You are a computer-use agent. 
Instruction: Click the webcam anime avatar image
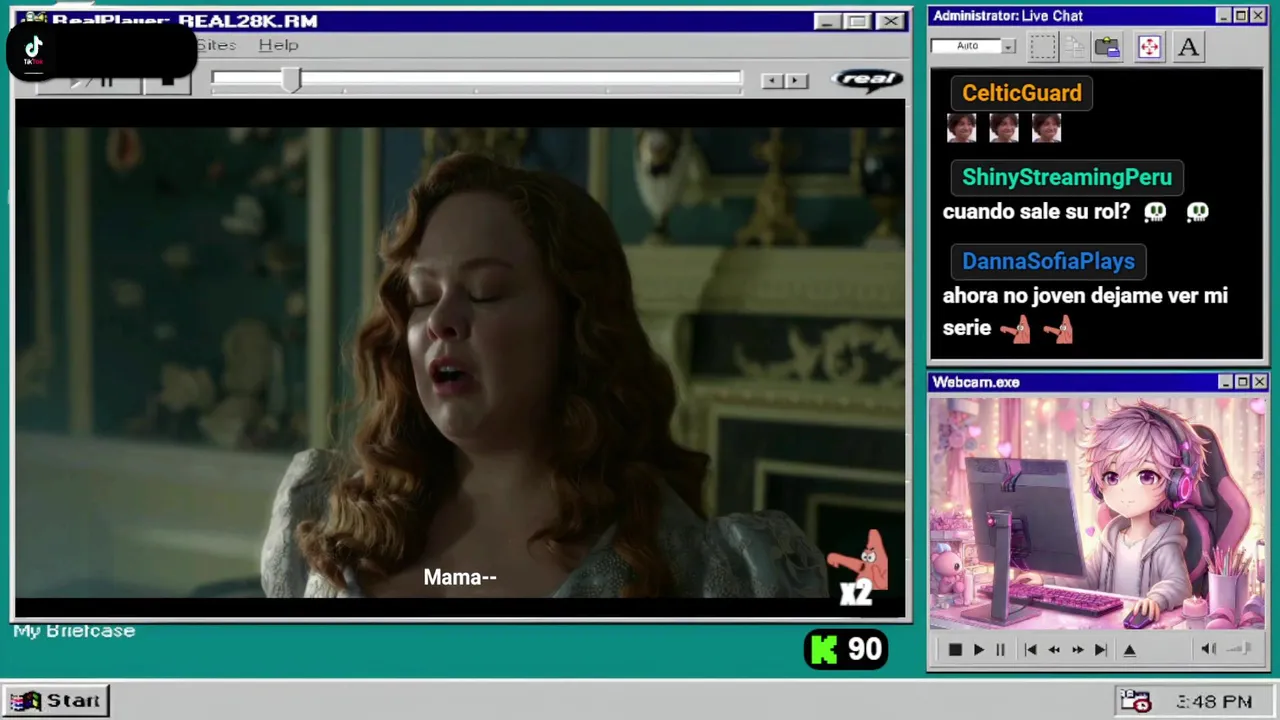[x=1097, y=514]
